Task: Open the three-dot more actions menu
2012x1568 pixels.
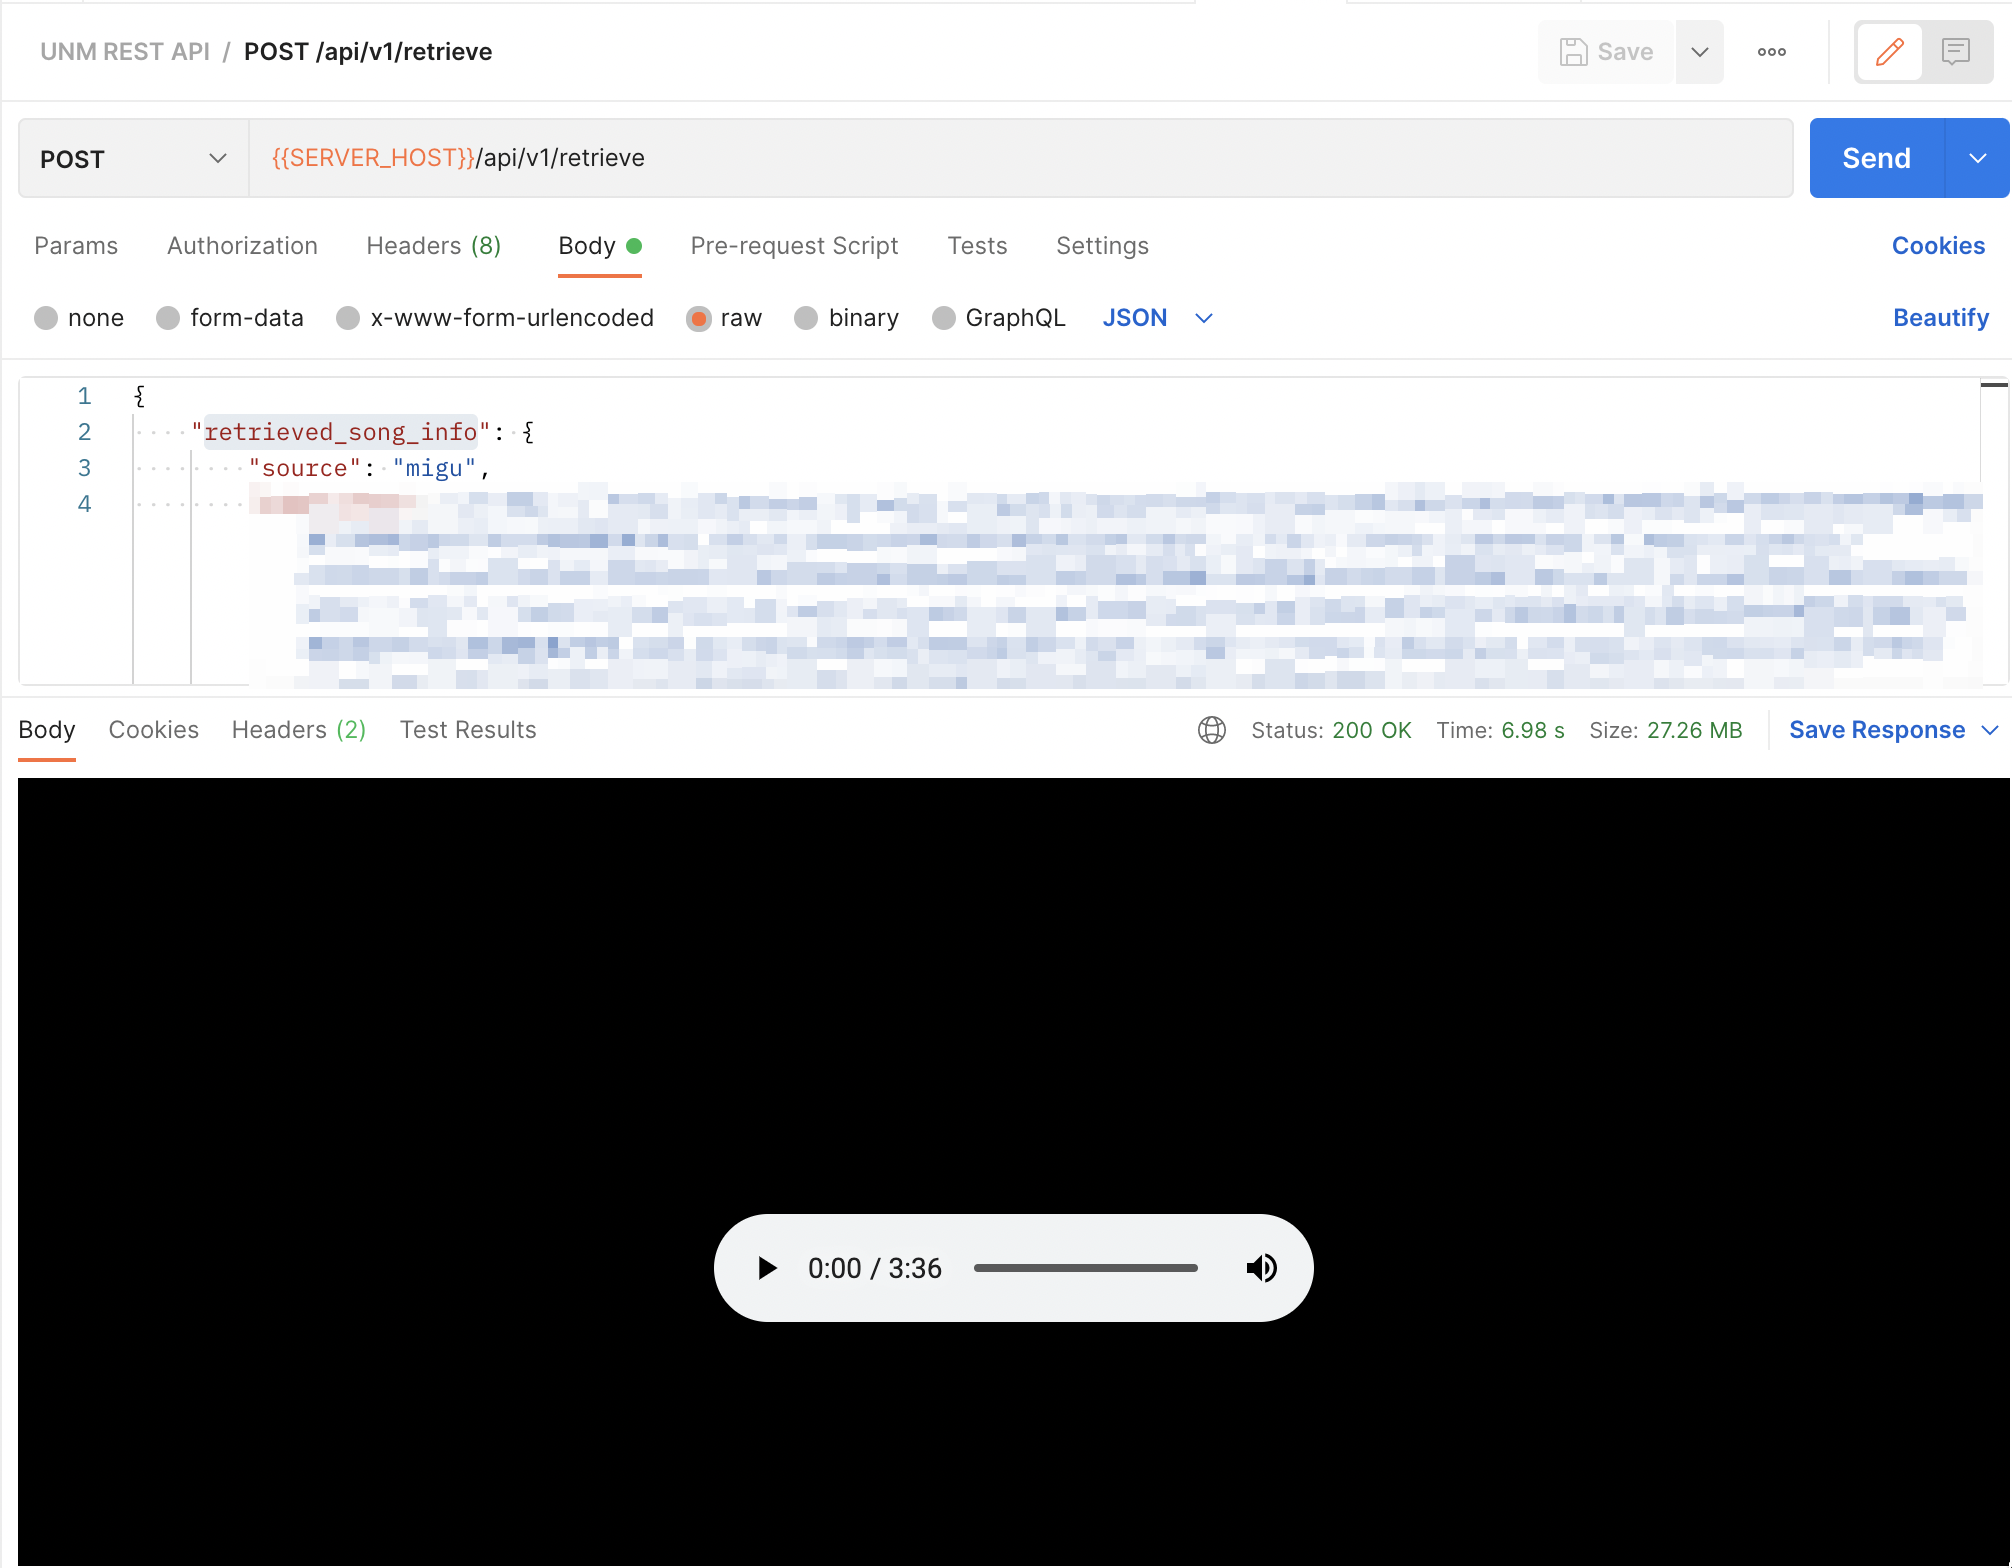Action: pyautogui.click(x=1772, y=52)
